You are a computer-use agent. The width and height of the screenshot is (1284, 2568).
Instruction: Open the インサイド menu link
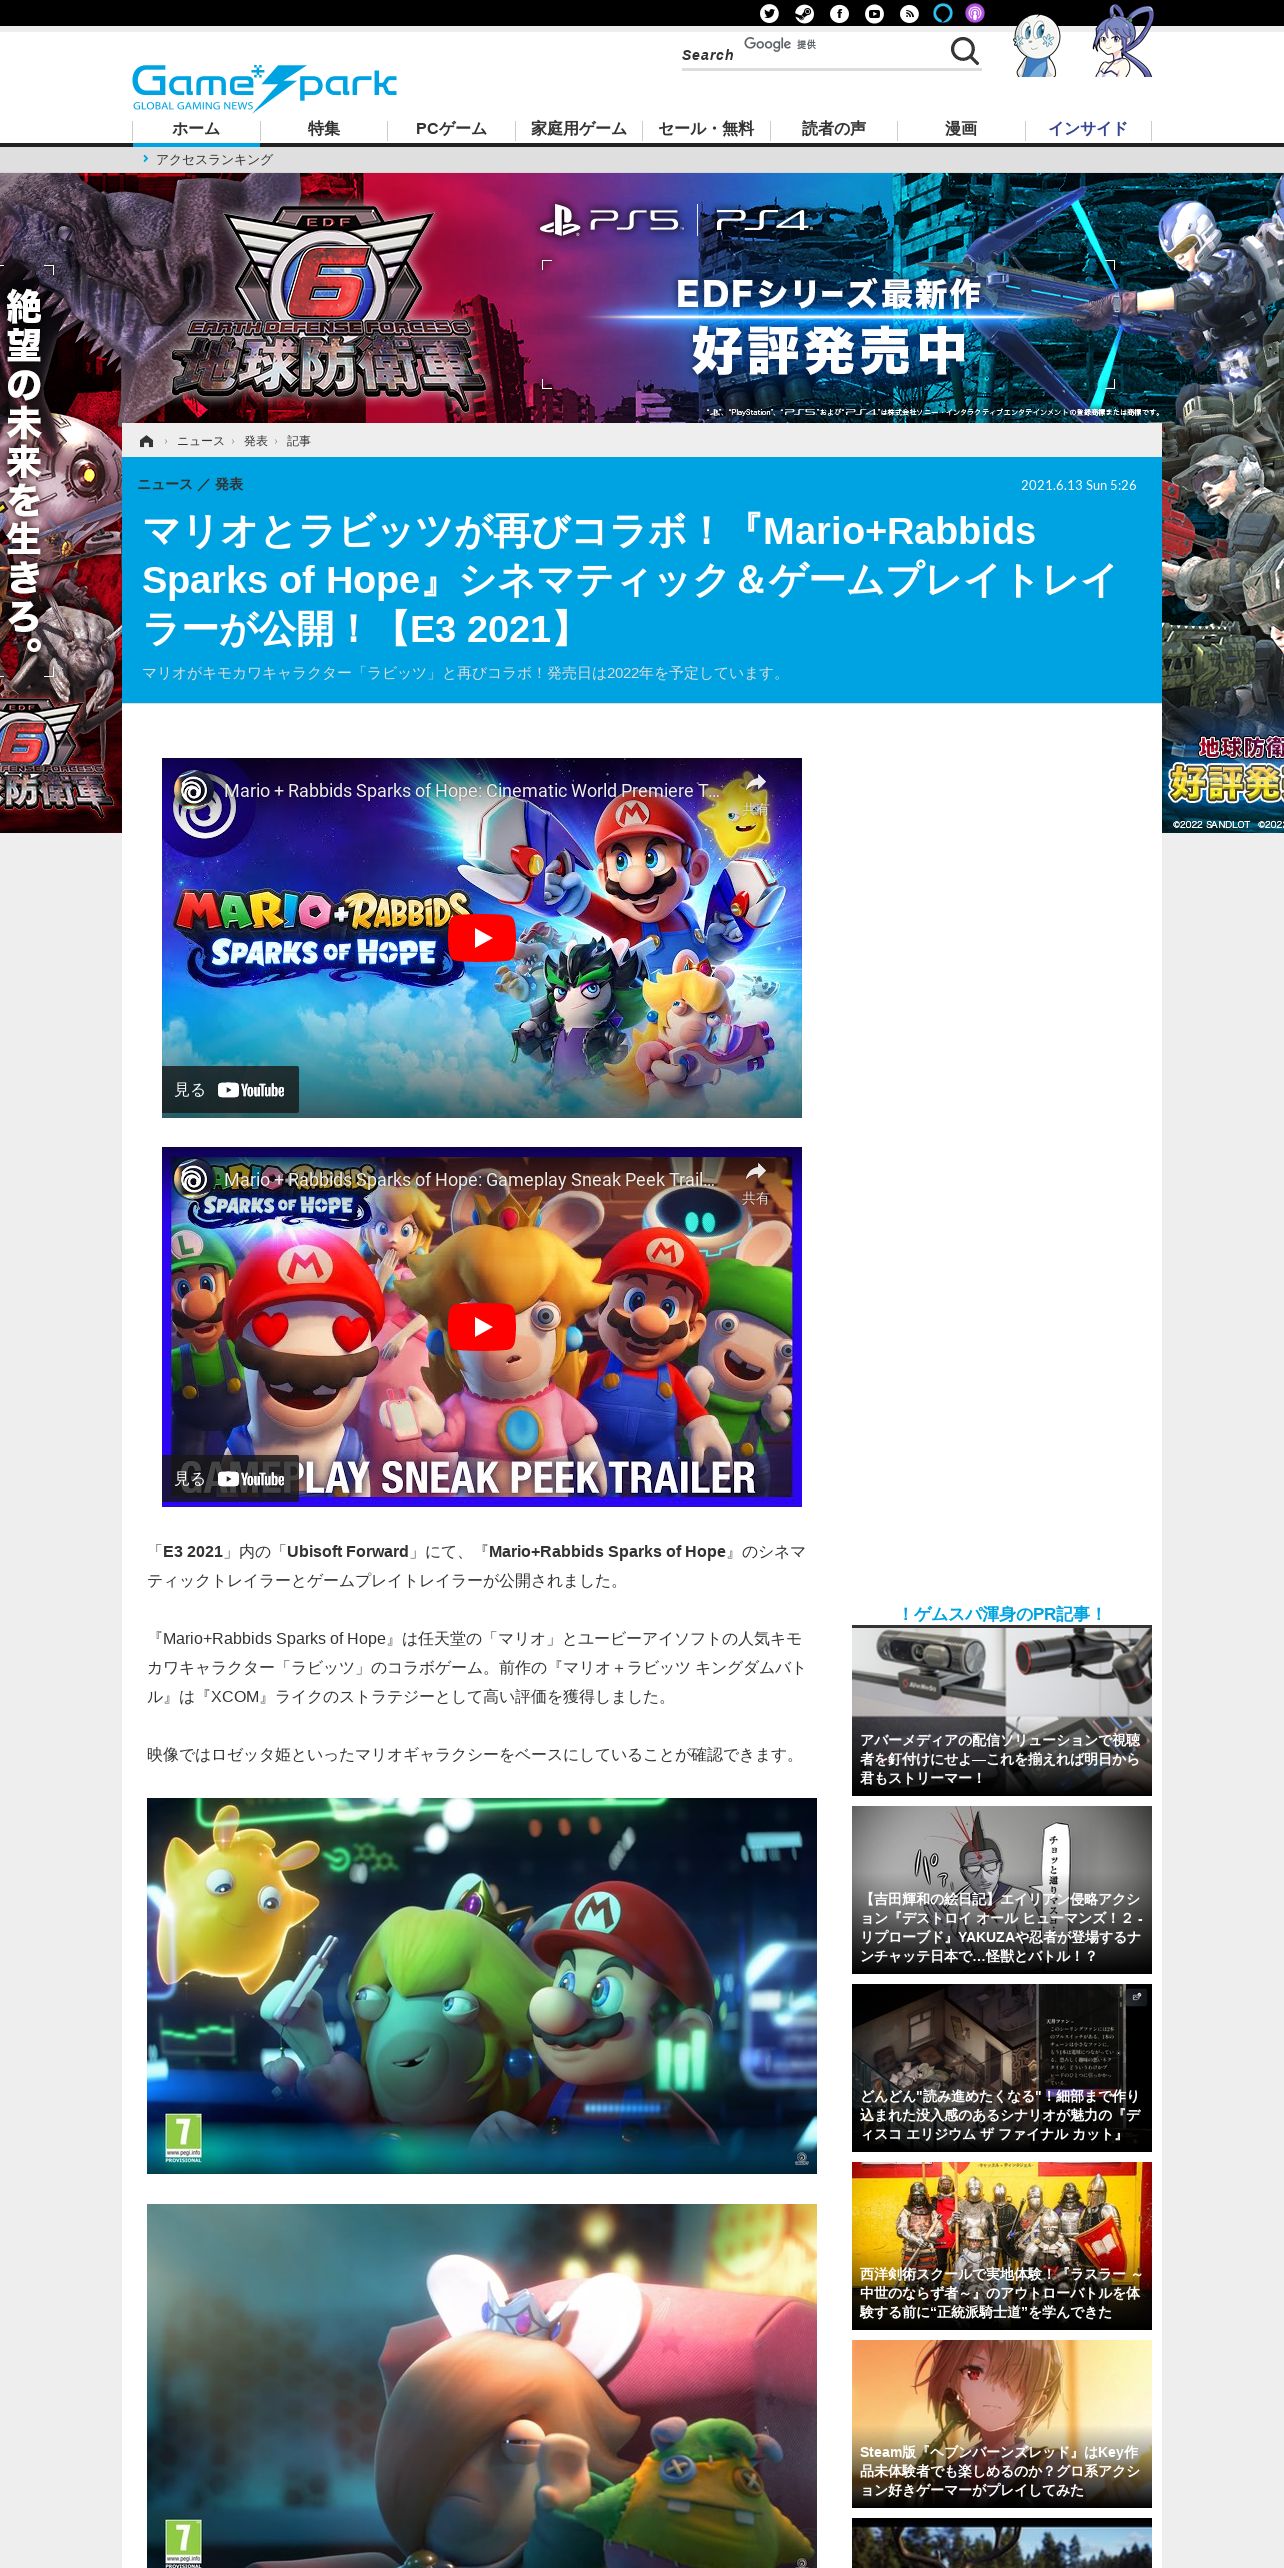click(1088, 129)
